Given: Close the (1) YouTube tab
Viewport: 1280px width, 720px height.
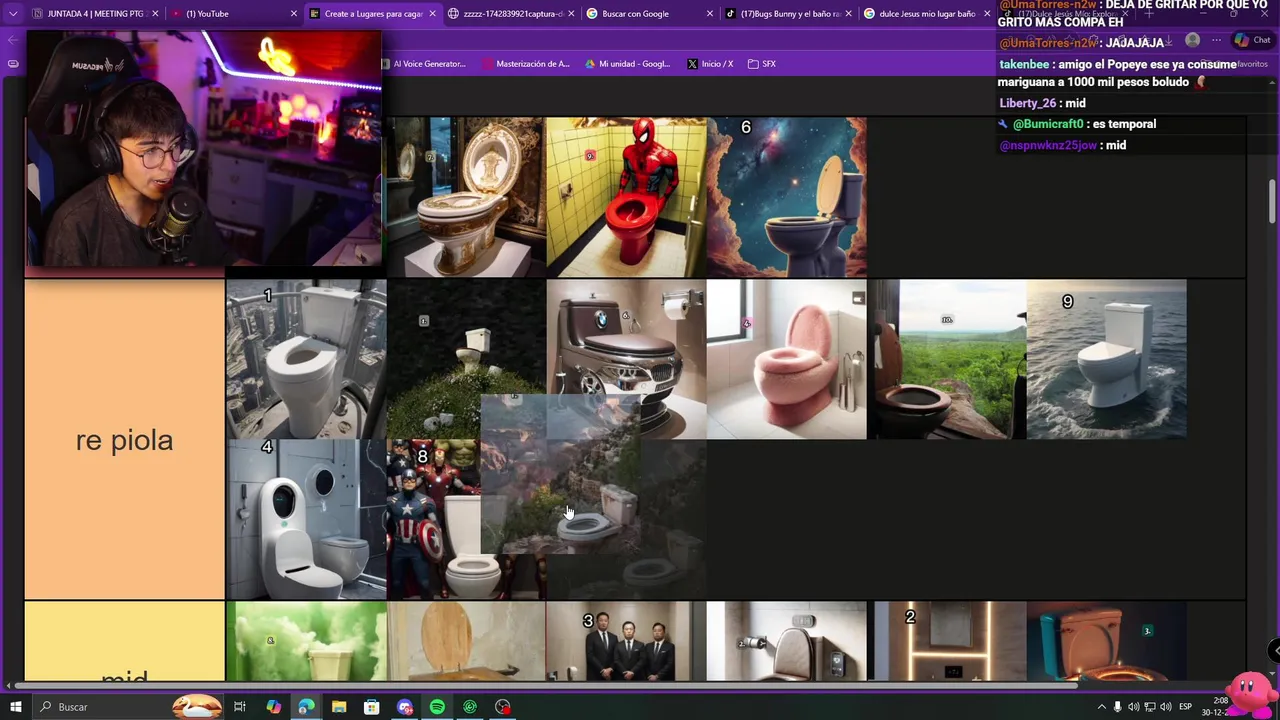Looking at the screenshot, I should (x=294, y=14).
